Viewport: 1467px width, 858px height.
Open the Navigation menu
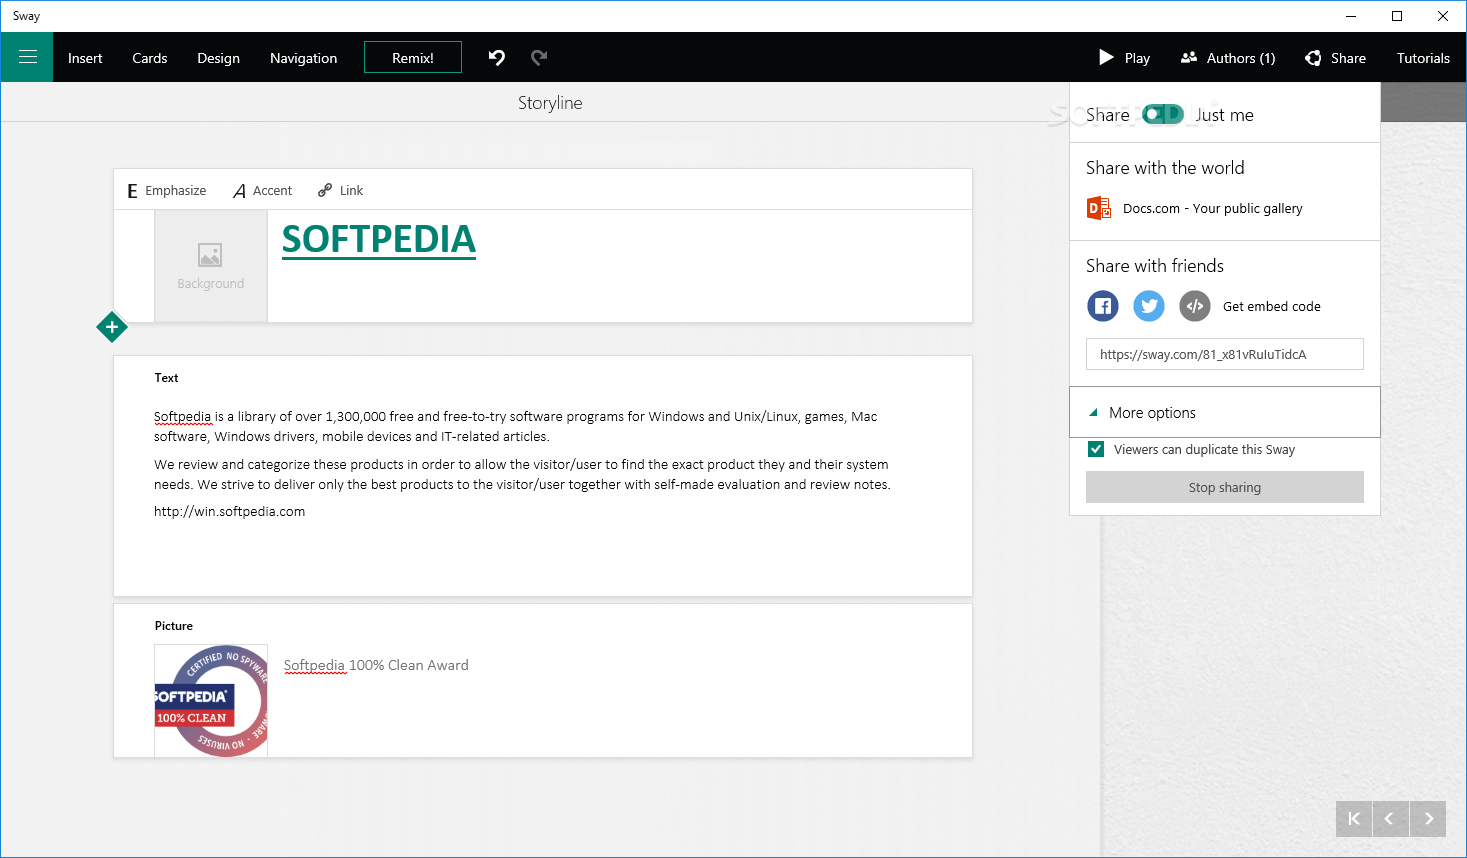[303, 58]
